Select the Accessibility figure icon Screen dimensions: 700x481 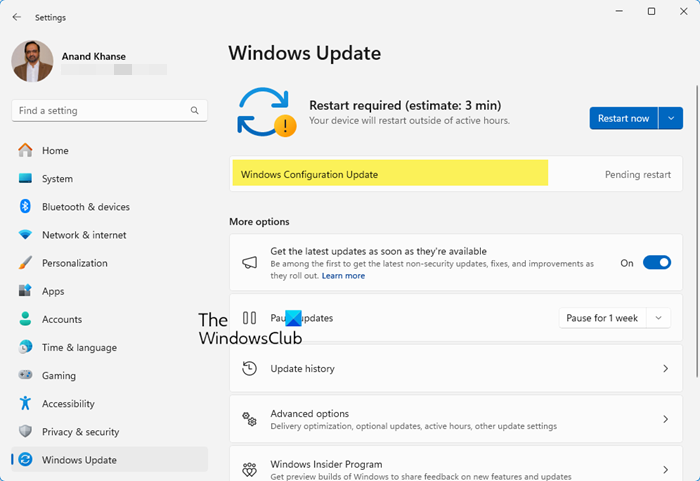pos(25,404)
